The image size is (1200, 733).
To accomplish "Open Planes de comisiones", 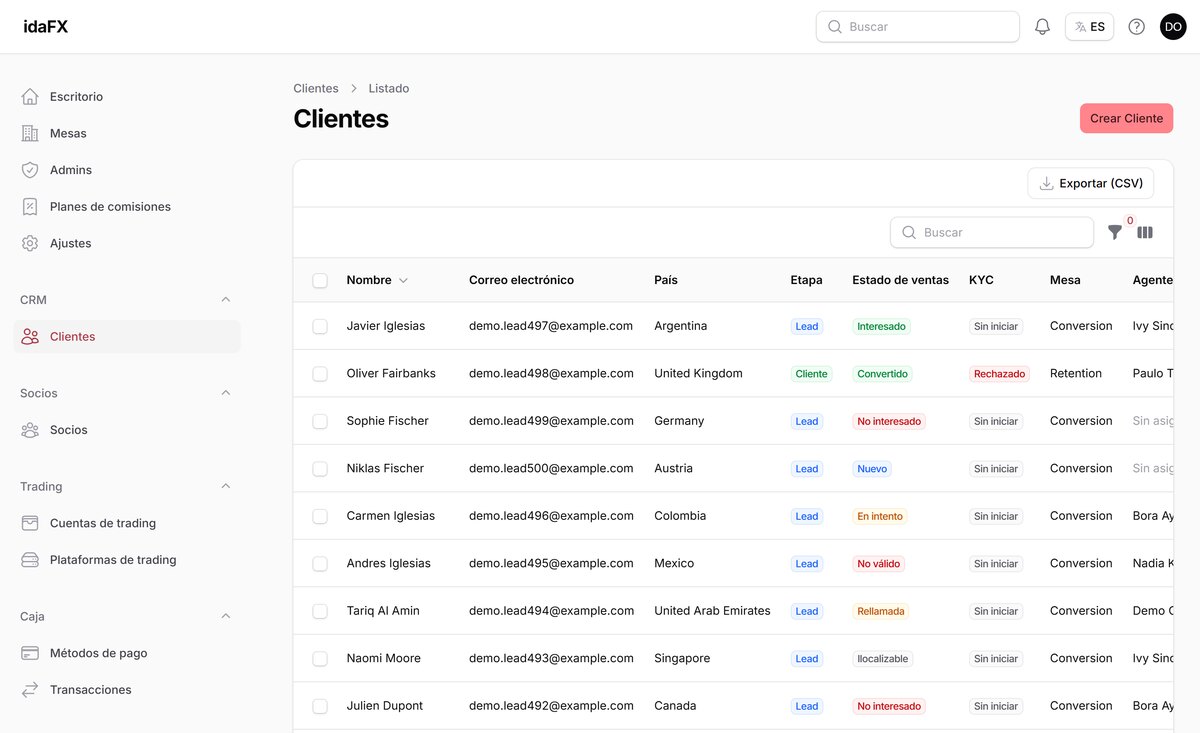I will click(x=127, y=207).
